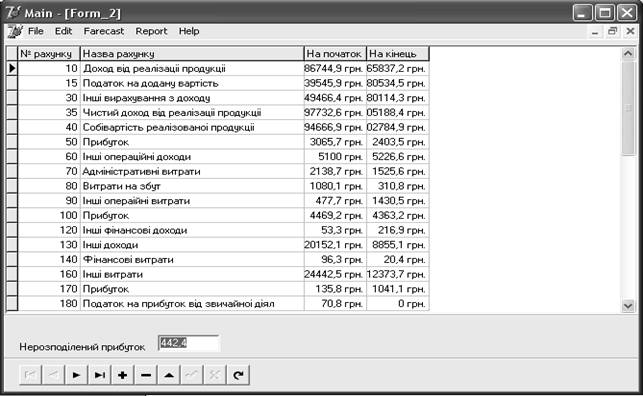Select 'Доход від реалізації продукції' cell

tap(192, 68)
